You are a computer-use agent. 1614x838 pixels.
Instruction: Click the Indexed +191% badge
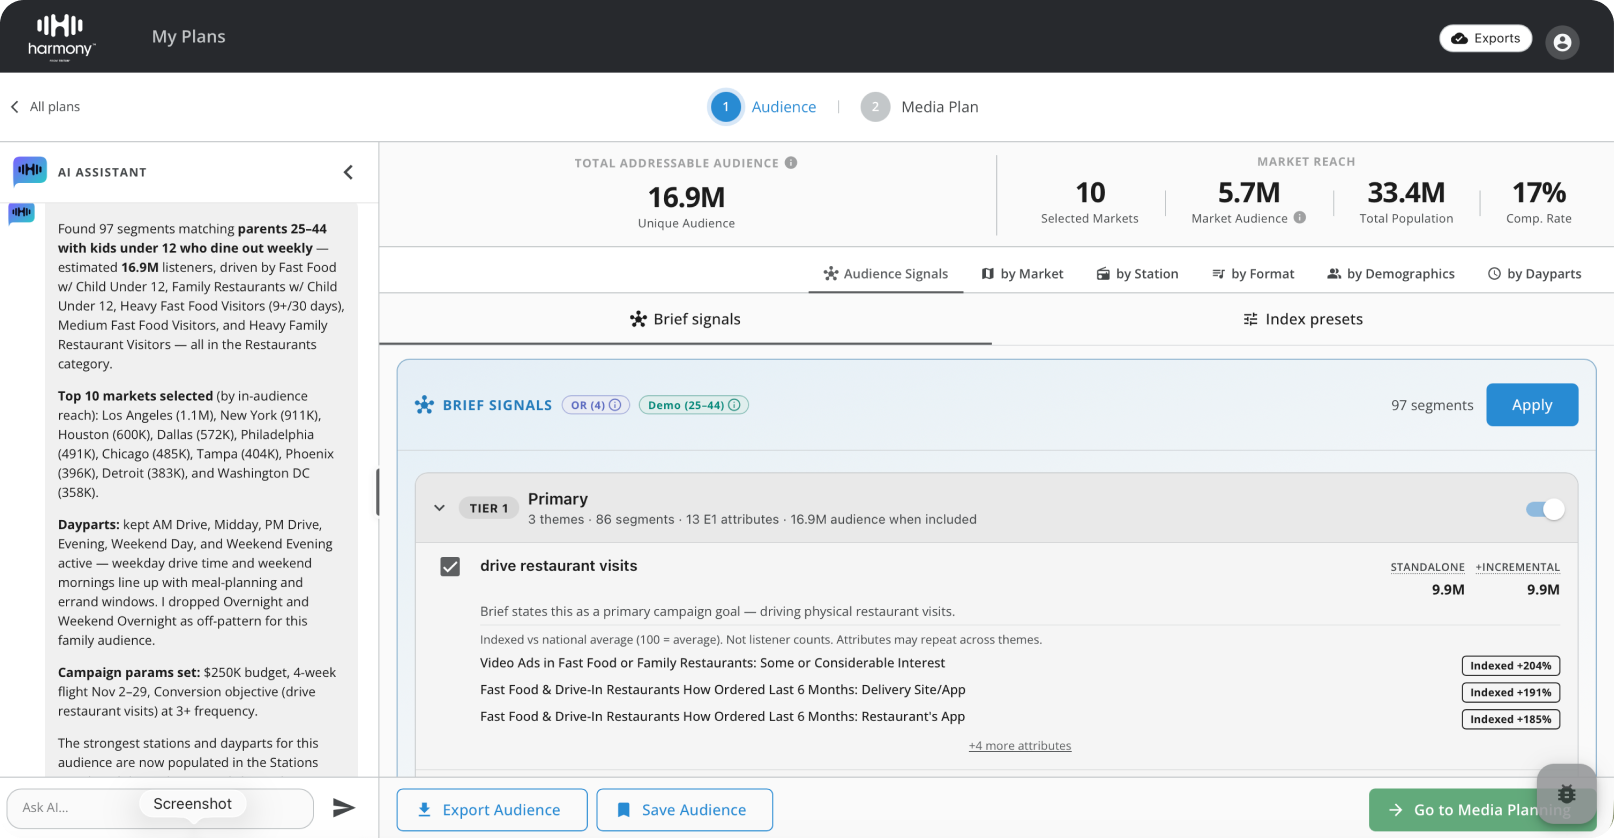(x=1510, y=692)
